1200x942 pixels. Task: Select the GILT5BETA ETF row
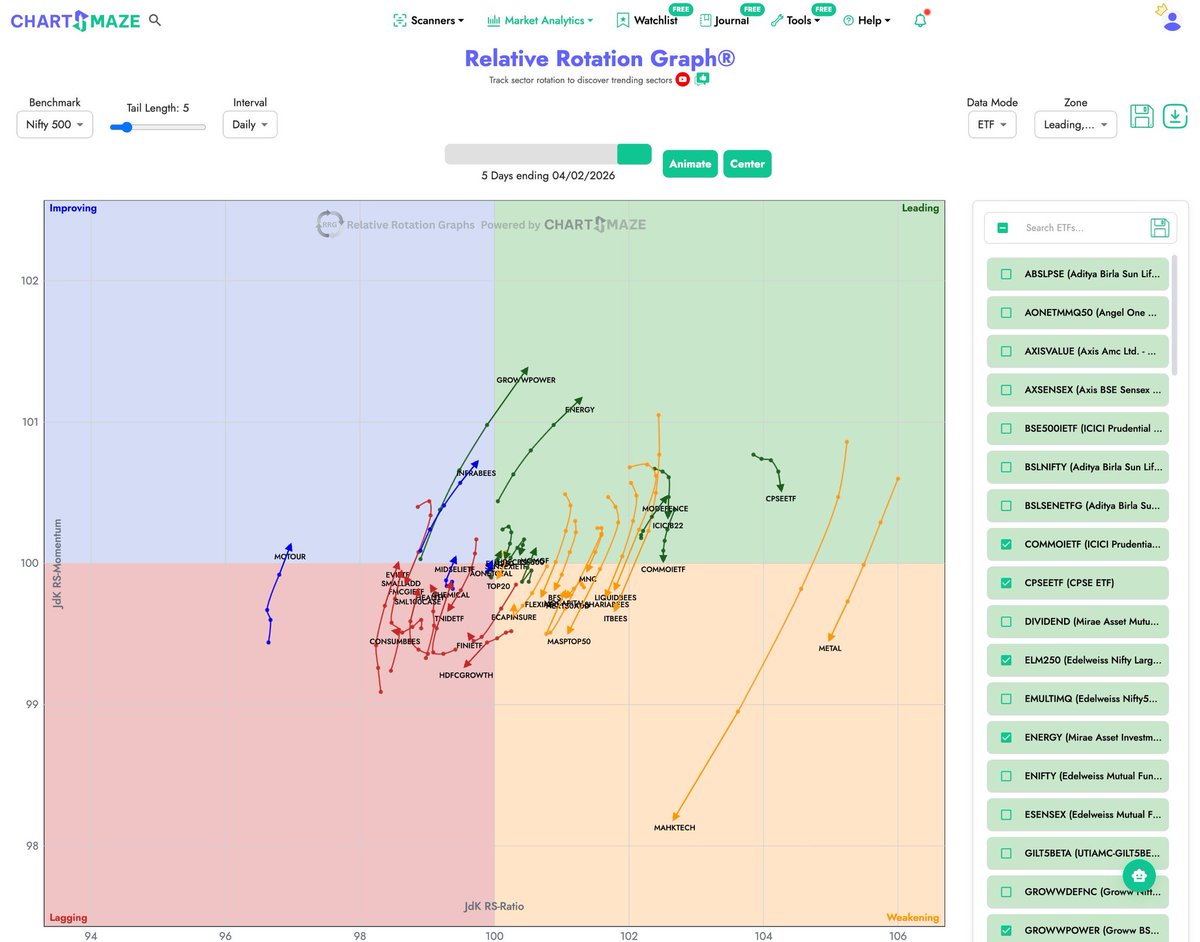tap(1077, 853)
